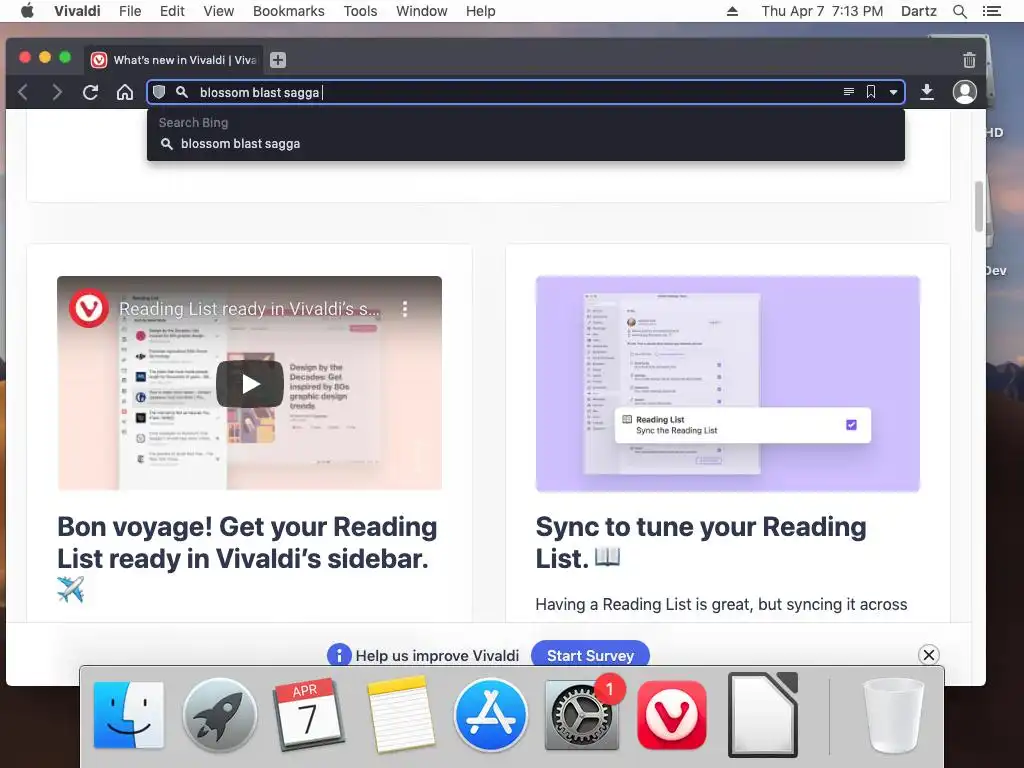Click the date and time in menu bar
1024x768 pixels.
click(x=822, y=11)
